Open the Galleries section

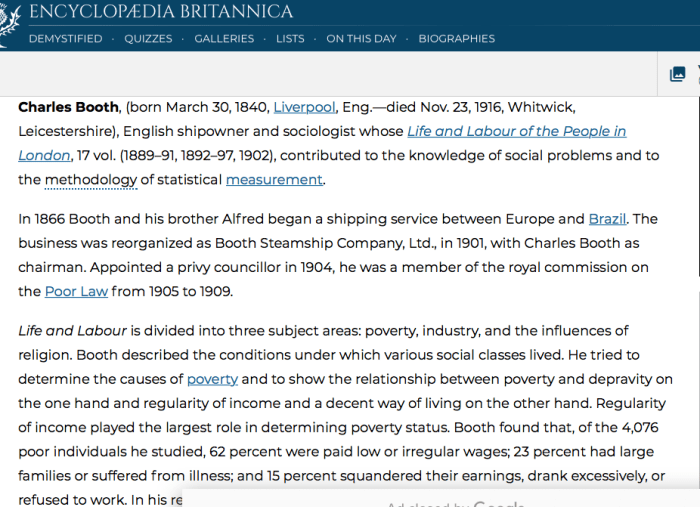tap(224, 39)
